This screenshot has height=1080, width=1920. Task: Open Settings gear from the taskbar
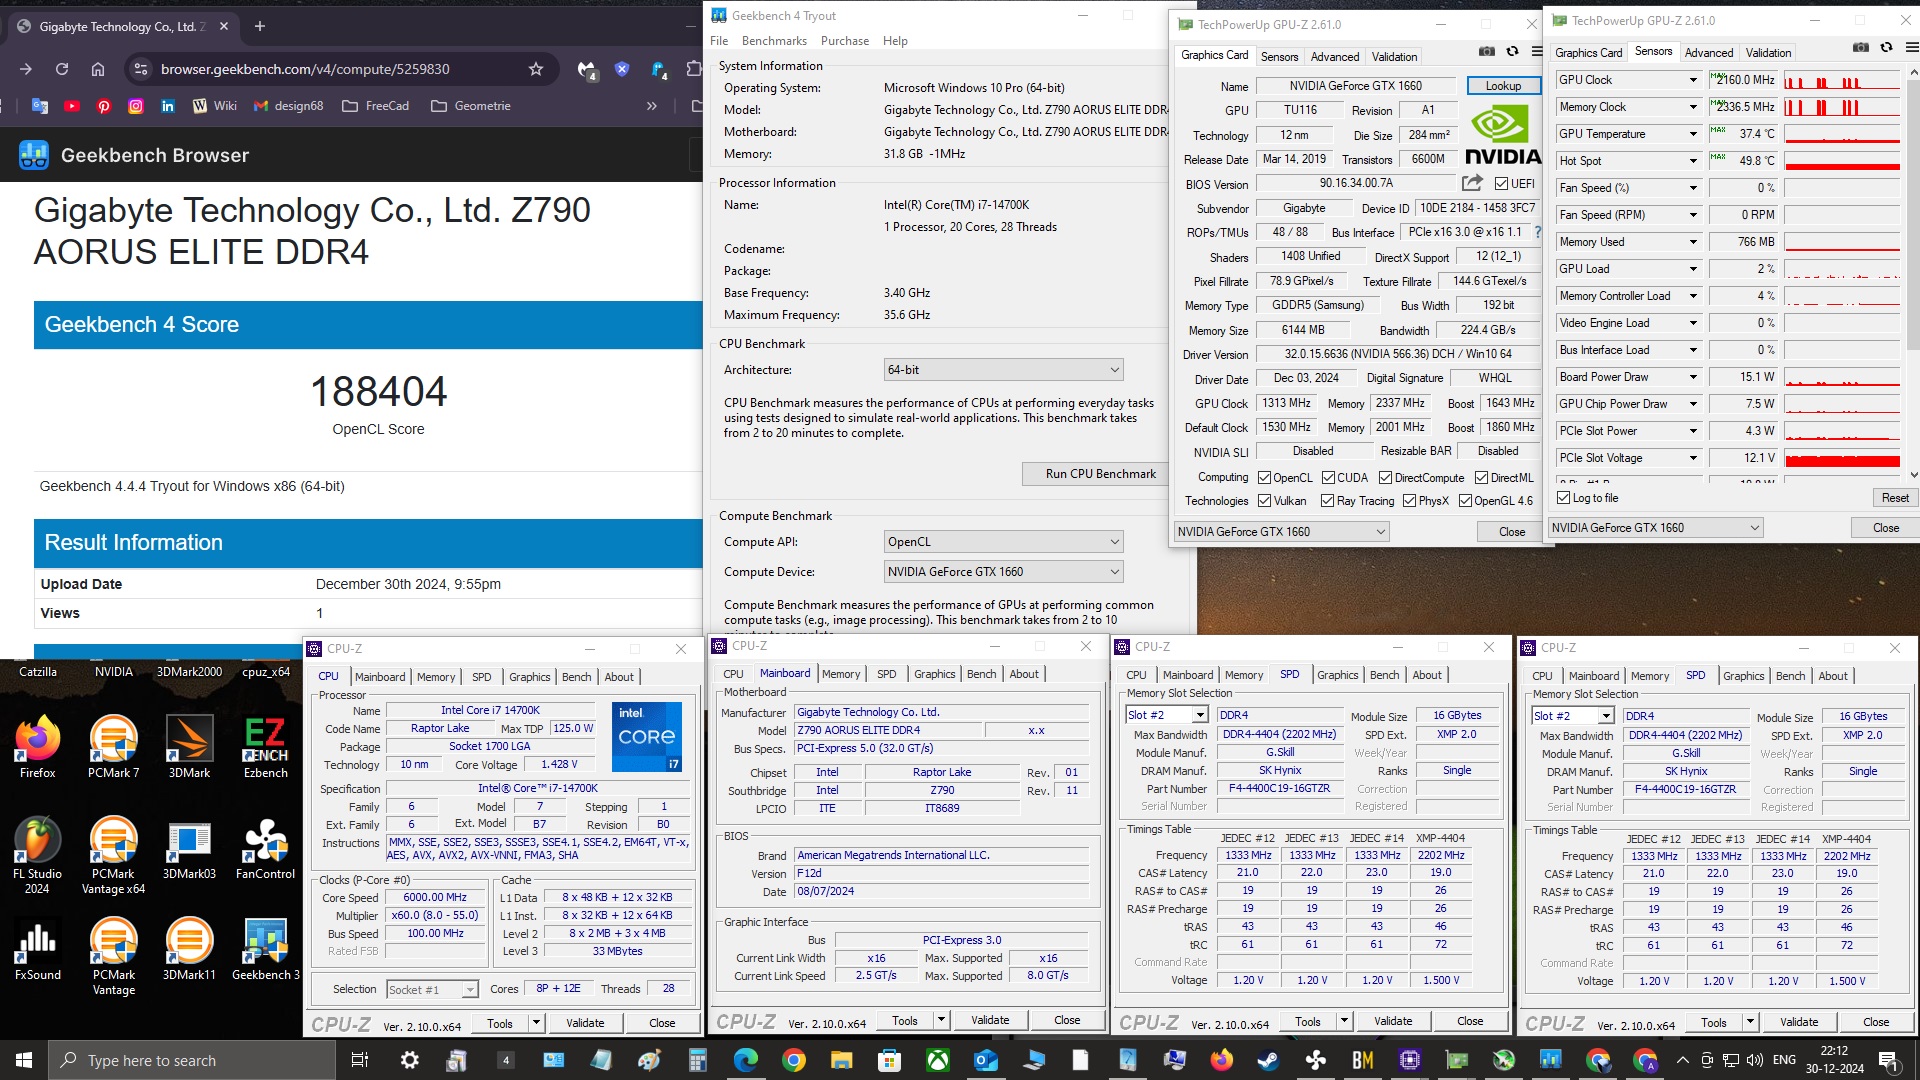point(410,1060)
